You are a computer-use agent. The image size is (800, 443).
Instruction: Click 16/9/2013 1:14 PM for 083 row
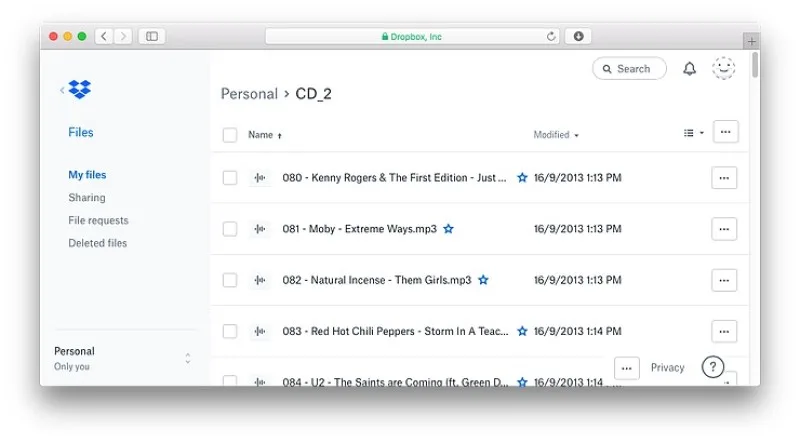coord(578,331)
